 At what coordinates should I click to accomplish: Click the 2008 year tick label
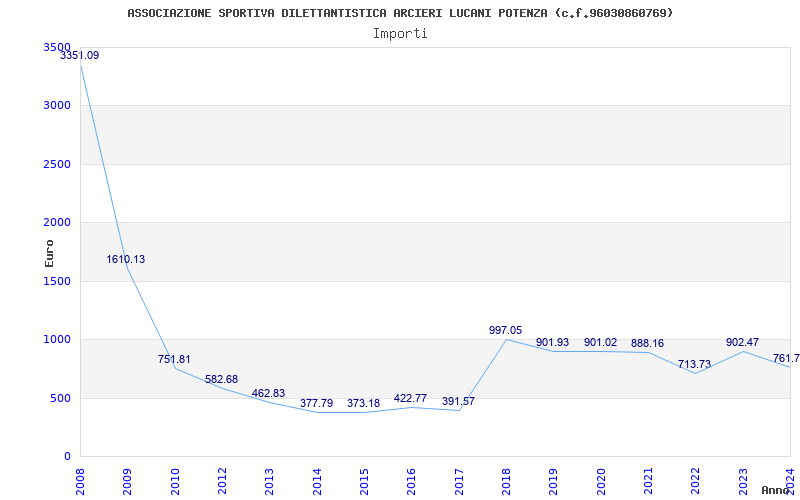81,482
